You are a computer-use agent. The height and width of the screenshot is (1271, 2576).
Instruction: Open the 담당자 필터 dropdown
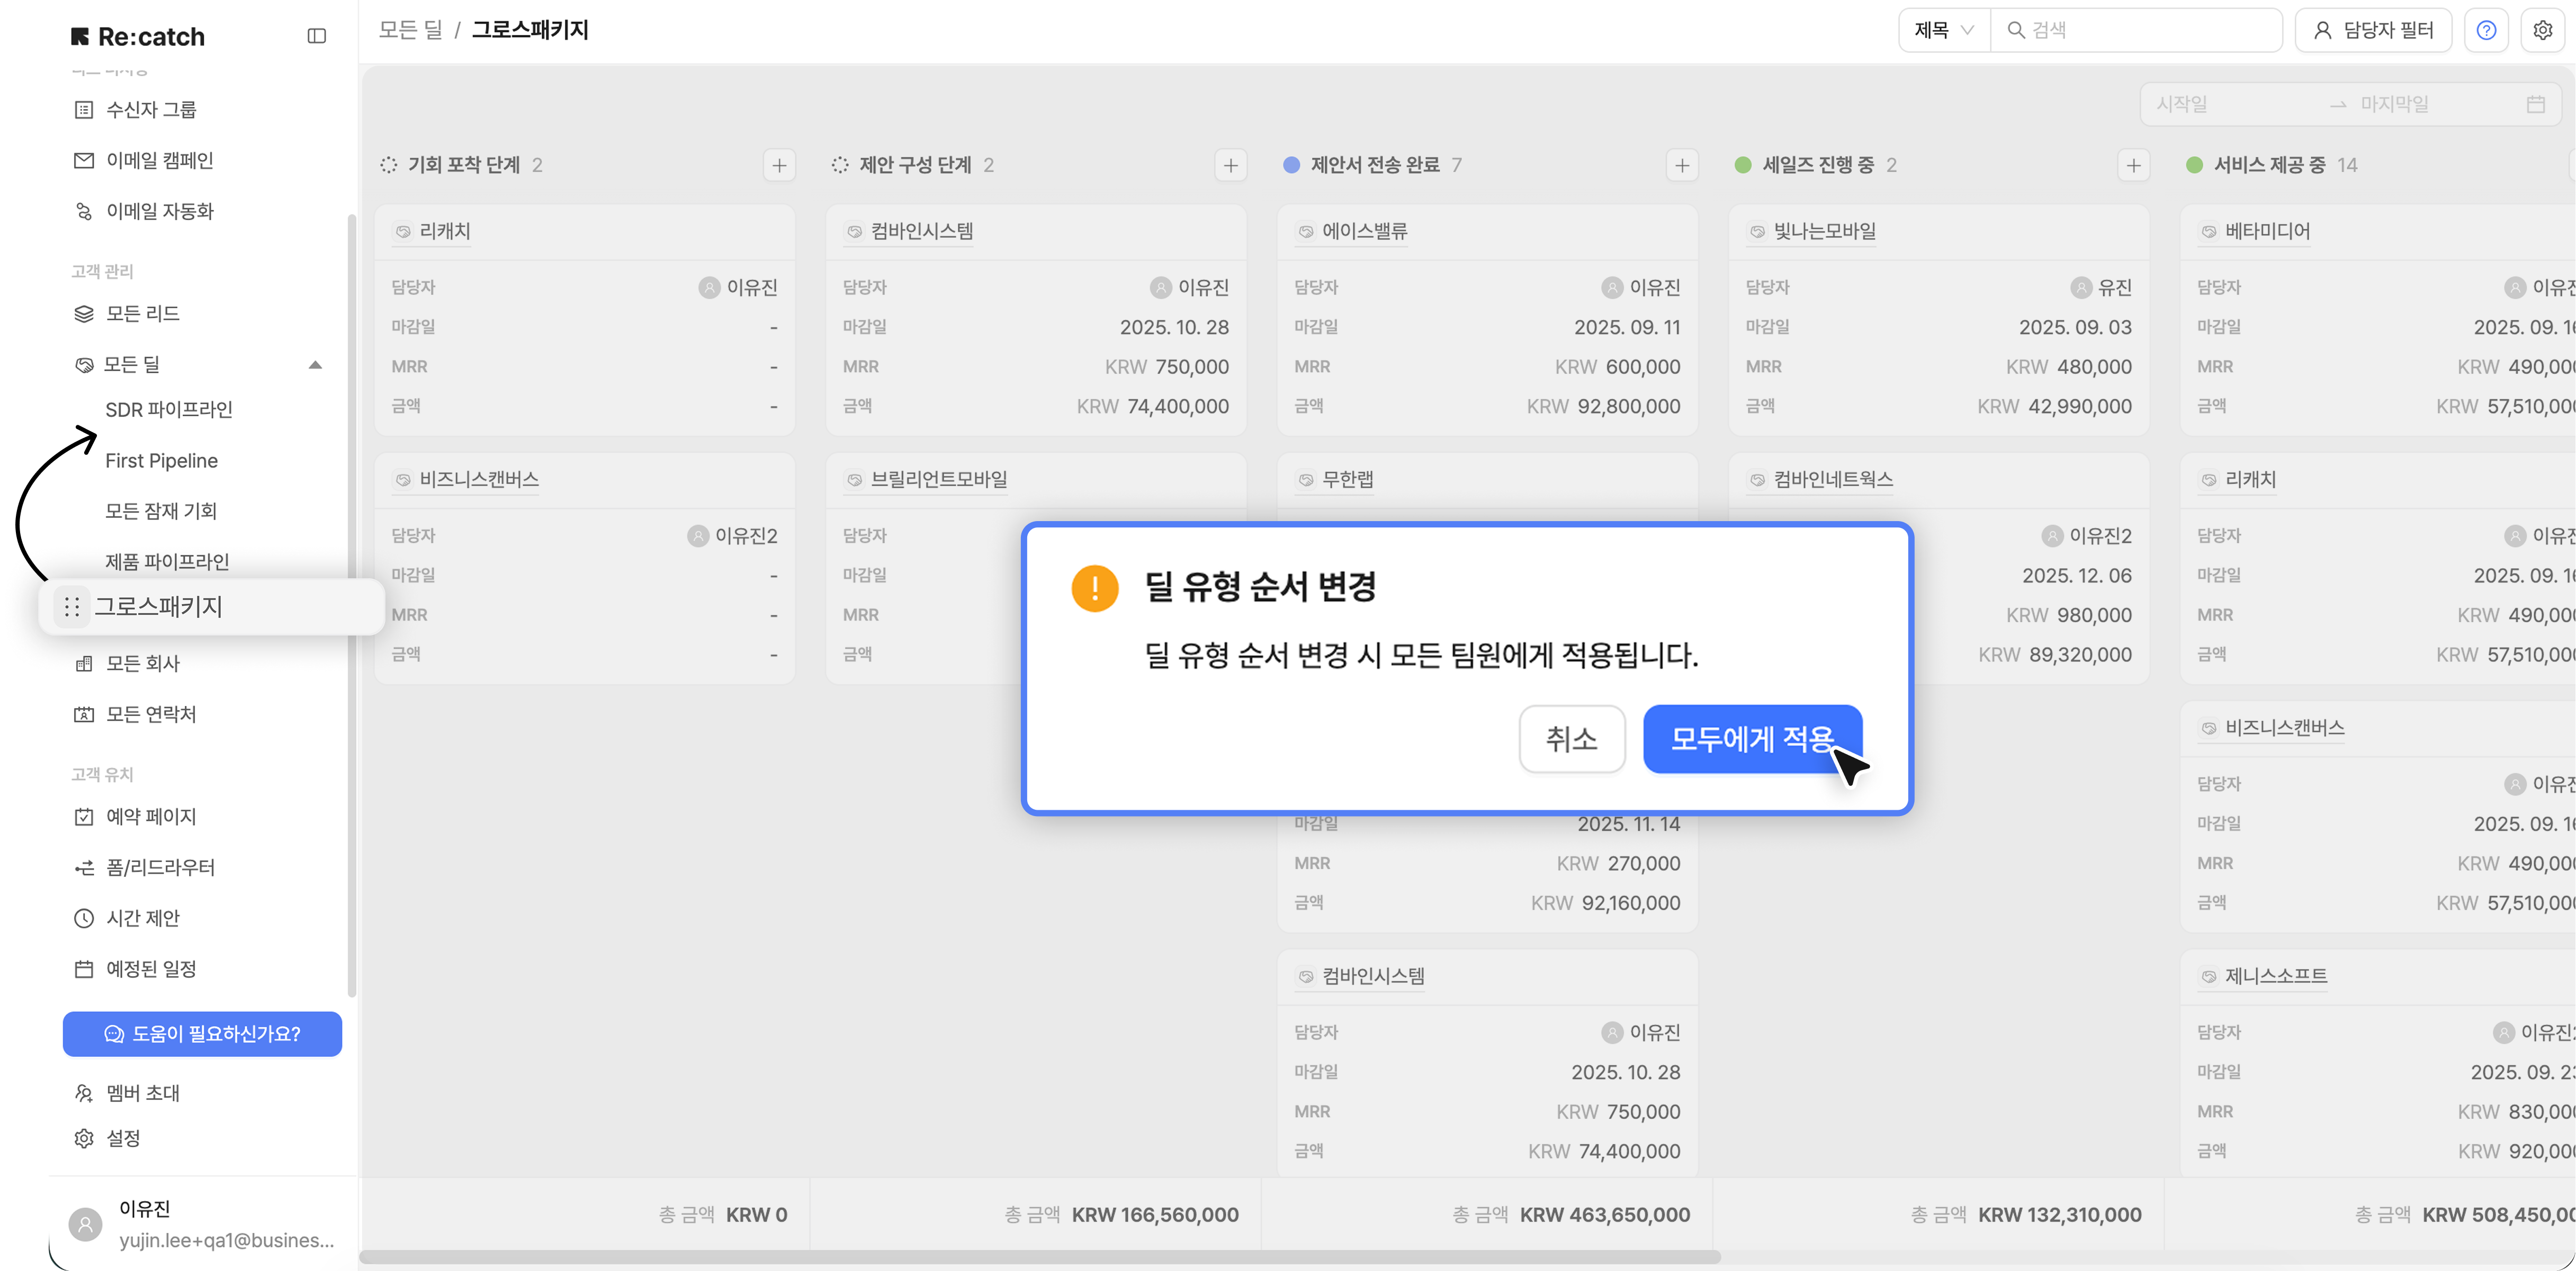[x=2372, y=30]
